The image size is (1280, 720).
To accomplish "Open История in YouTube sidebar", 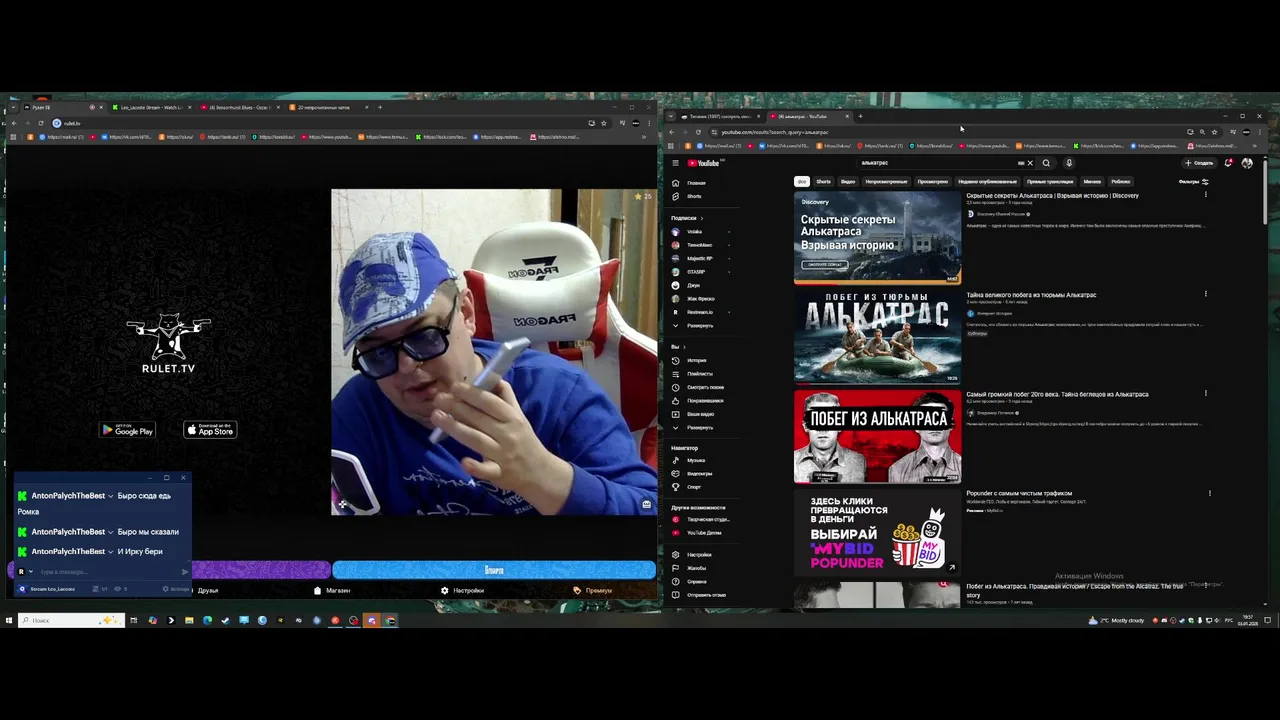I will (x=698, y=360).
